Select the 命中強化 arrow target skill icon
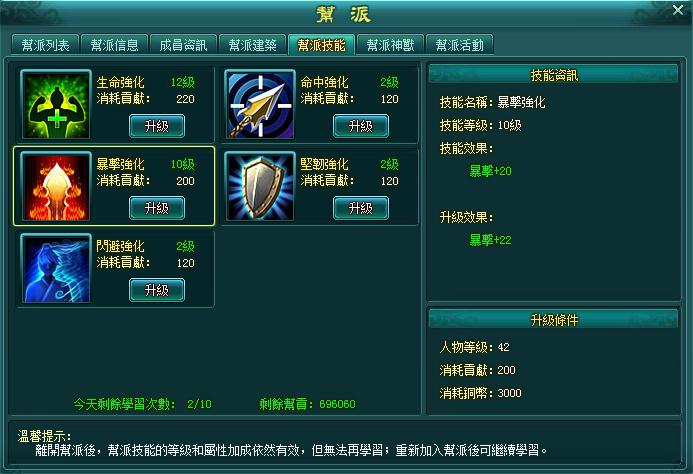 pos(260,104)
